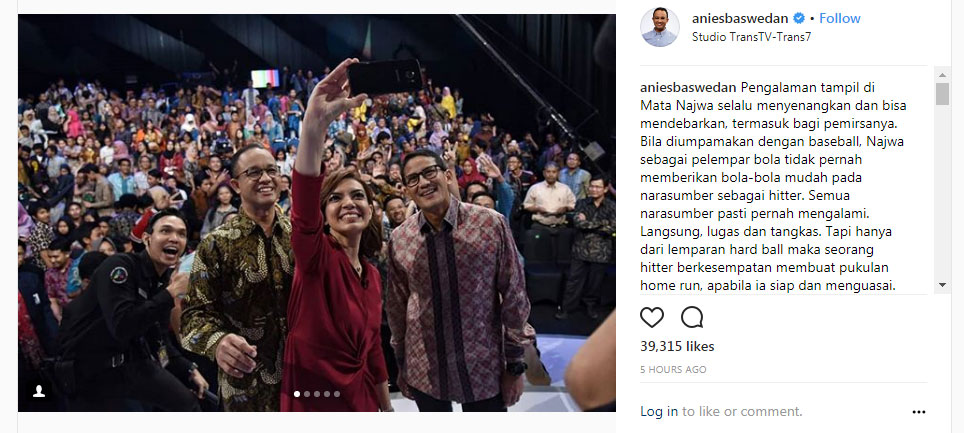964x433 pixels.
Task: Follow the aniesbaswedan account
Action: [x=840, y=18]
